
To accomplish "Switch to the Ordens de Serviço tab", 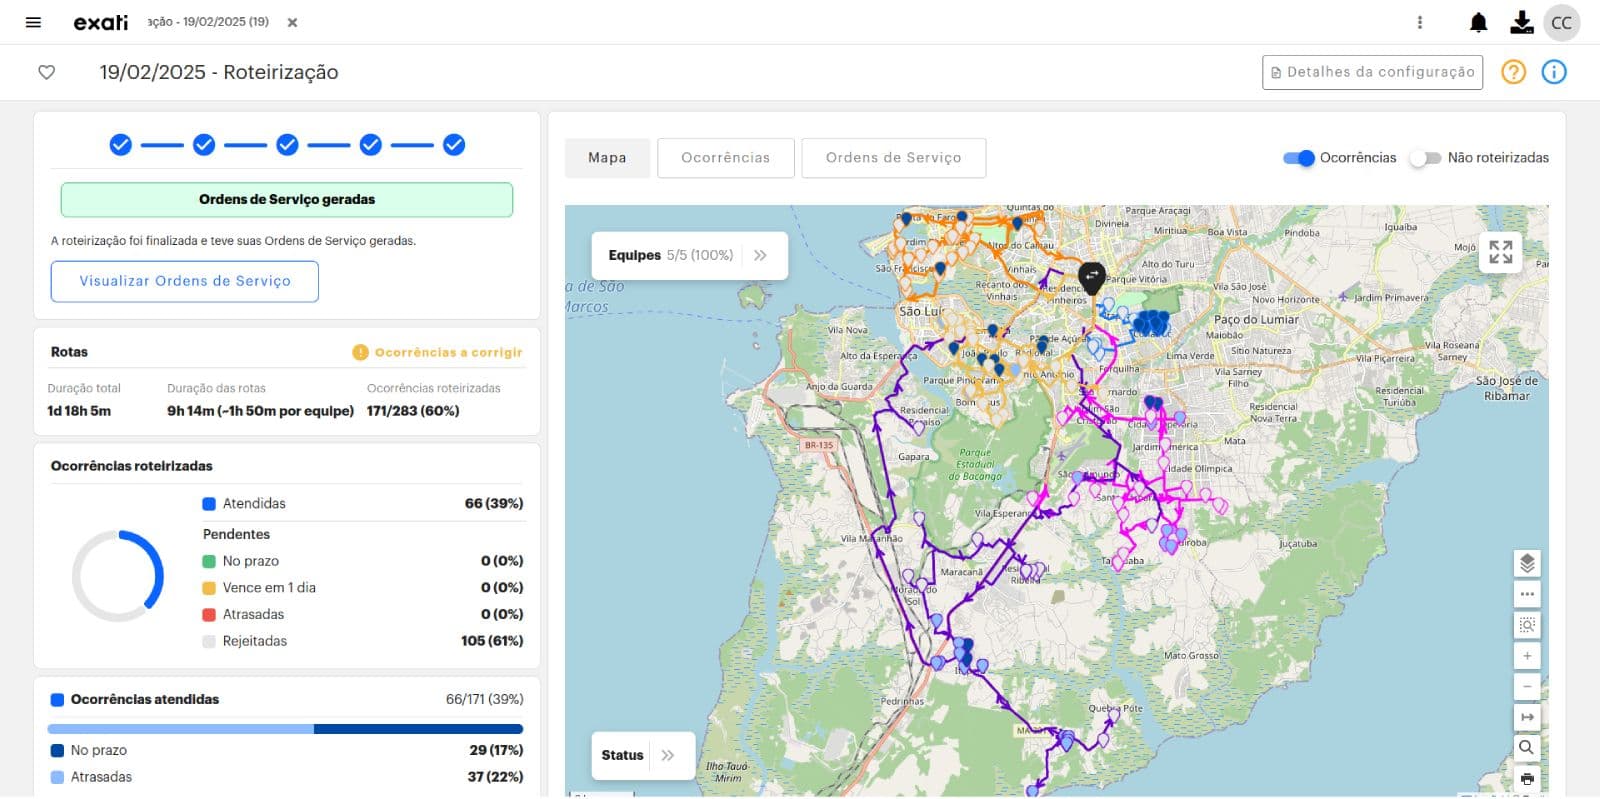I will pyautogui.click(x=893, y=158).
